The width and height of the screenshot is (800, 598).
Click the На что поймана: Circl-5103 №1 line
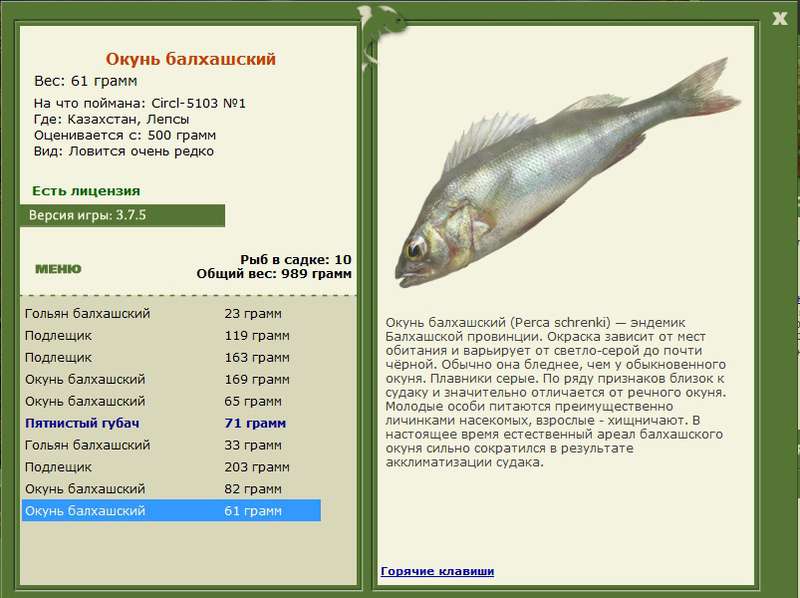point(140,103)
